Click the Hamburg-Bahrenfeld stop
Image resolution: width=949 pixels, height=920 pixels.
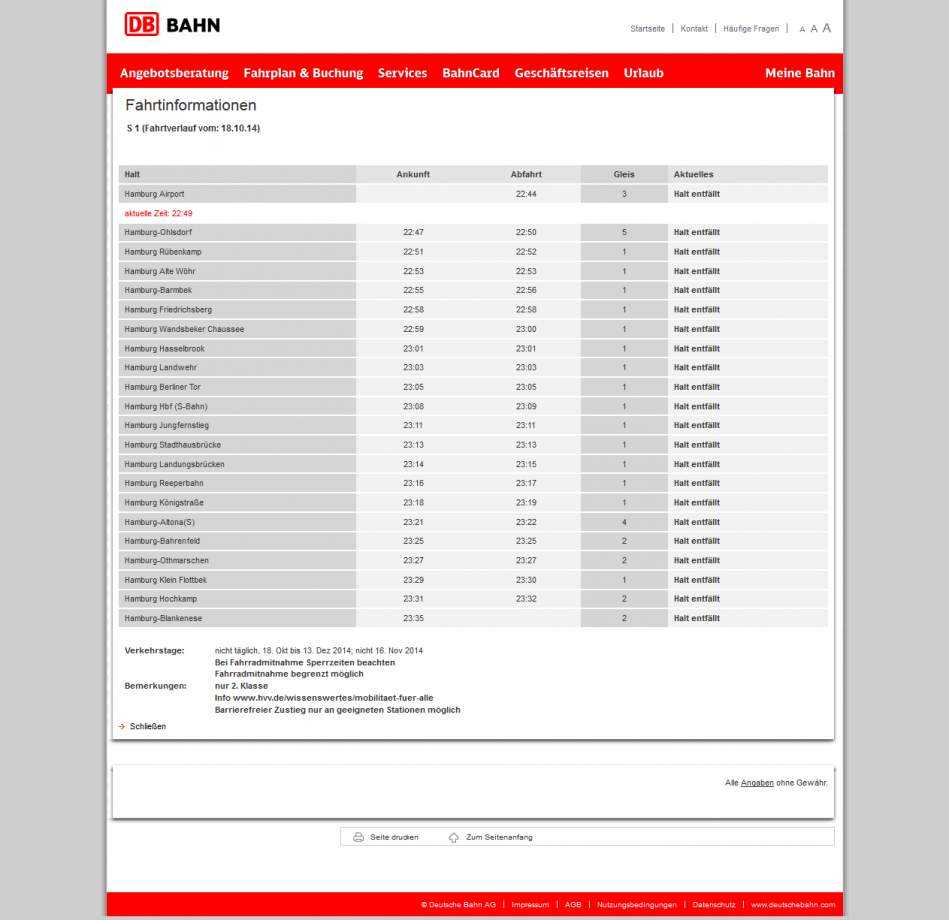tap(162, 541)
